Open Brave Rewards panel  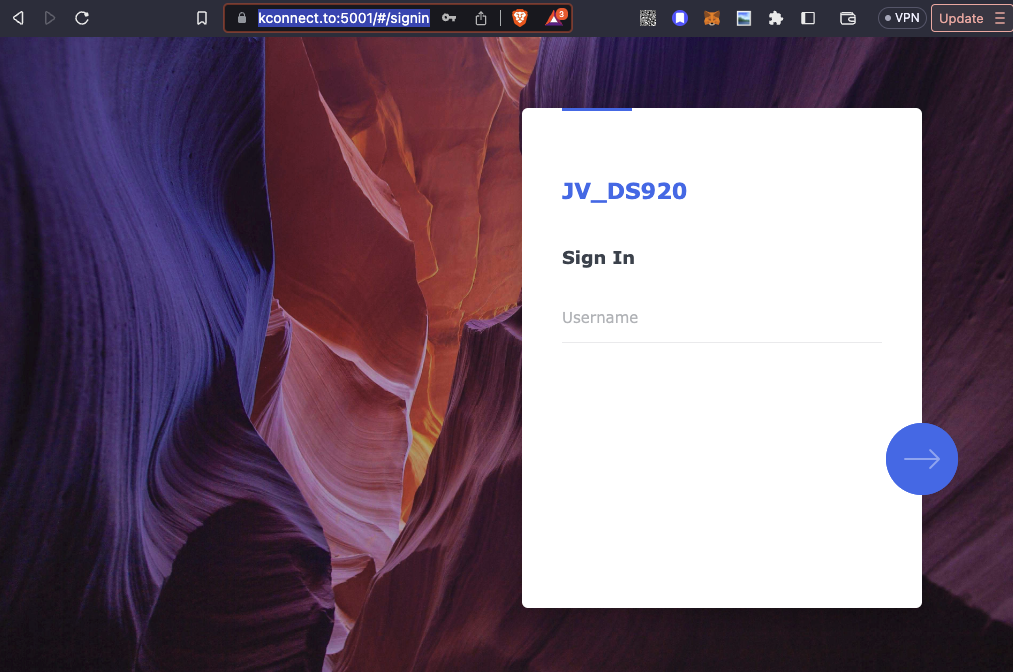(x=554, y=18)
